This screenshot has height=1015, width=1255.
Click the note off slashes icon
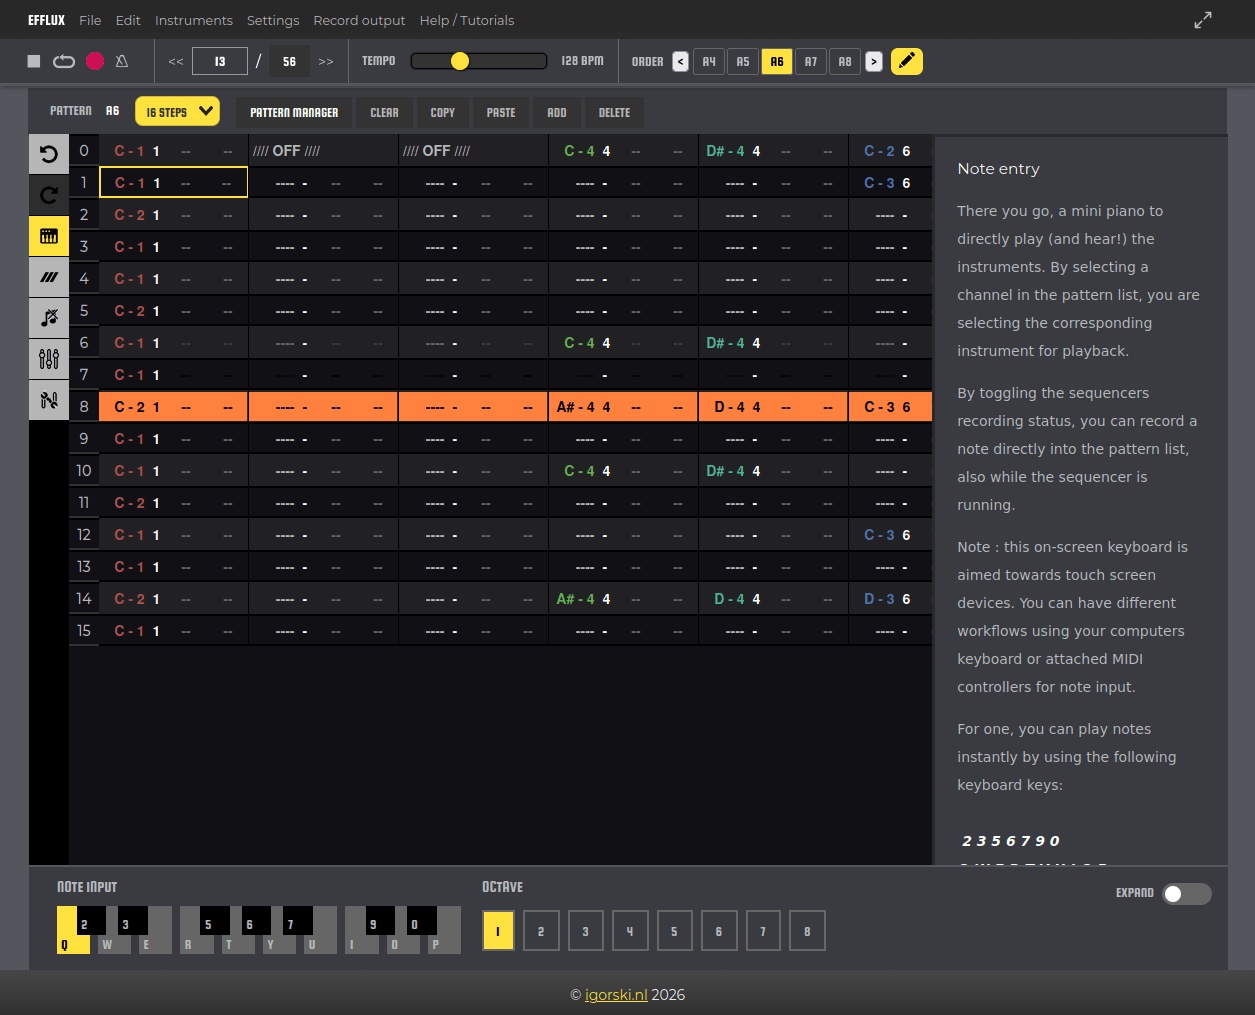tap(49, 277)
